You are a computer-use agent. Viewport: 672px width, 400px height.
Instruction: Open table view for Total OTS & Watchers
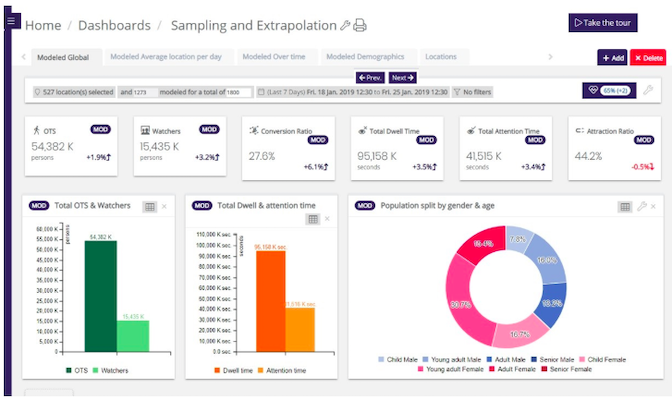coord(150,206)
